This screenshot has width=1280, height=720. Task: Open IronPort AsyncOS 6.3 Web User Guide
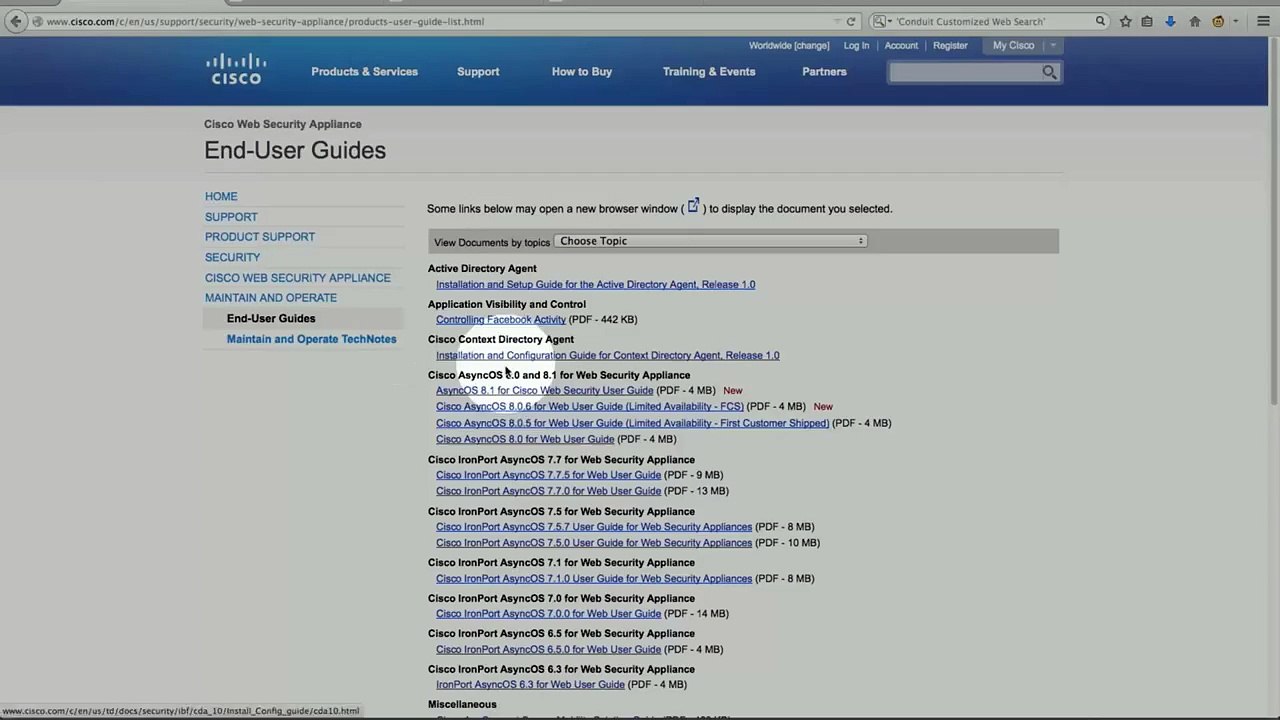[x=530, y=685]
